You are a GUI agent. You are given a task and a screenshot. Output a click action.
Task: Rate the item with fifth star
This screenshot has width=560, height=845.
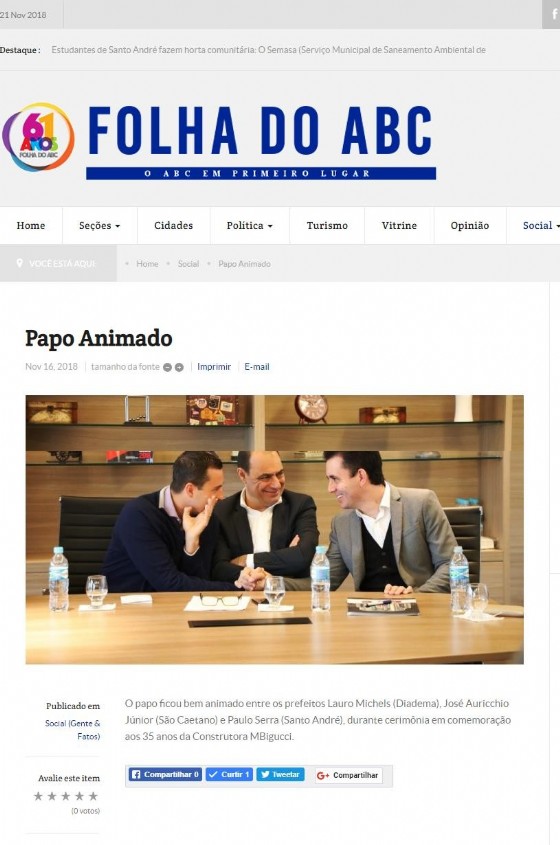tap(93, 796)
